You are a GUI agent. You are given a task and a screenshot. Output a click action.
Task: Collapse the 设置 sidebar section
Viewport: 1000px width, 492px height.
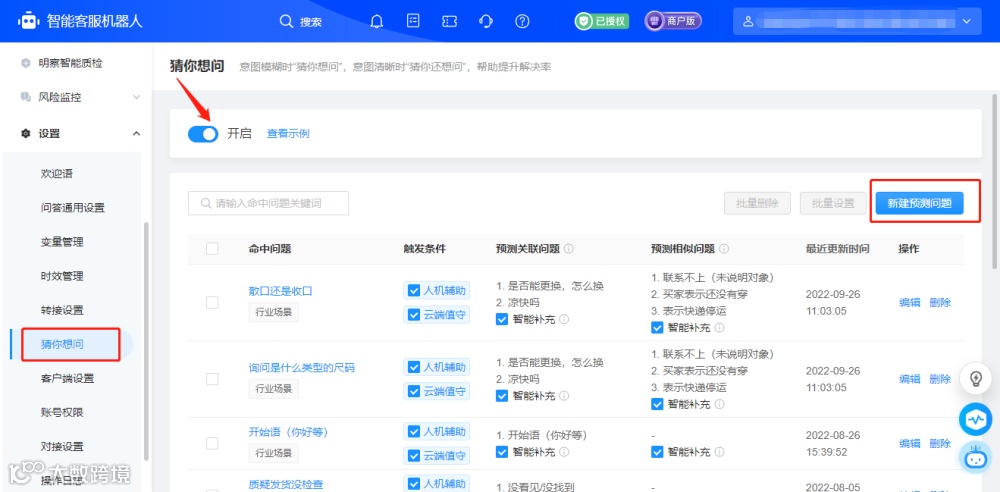pos(136,133)
